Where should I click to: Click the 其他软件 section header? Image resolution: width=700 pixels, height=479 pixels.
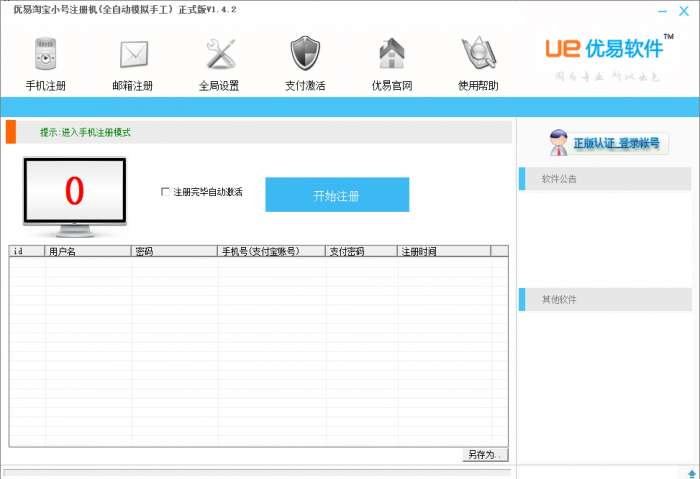605,299
